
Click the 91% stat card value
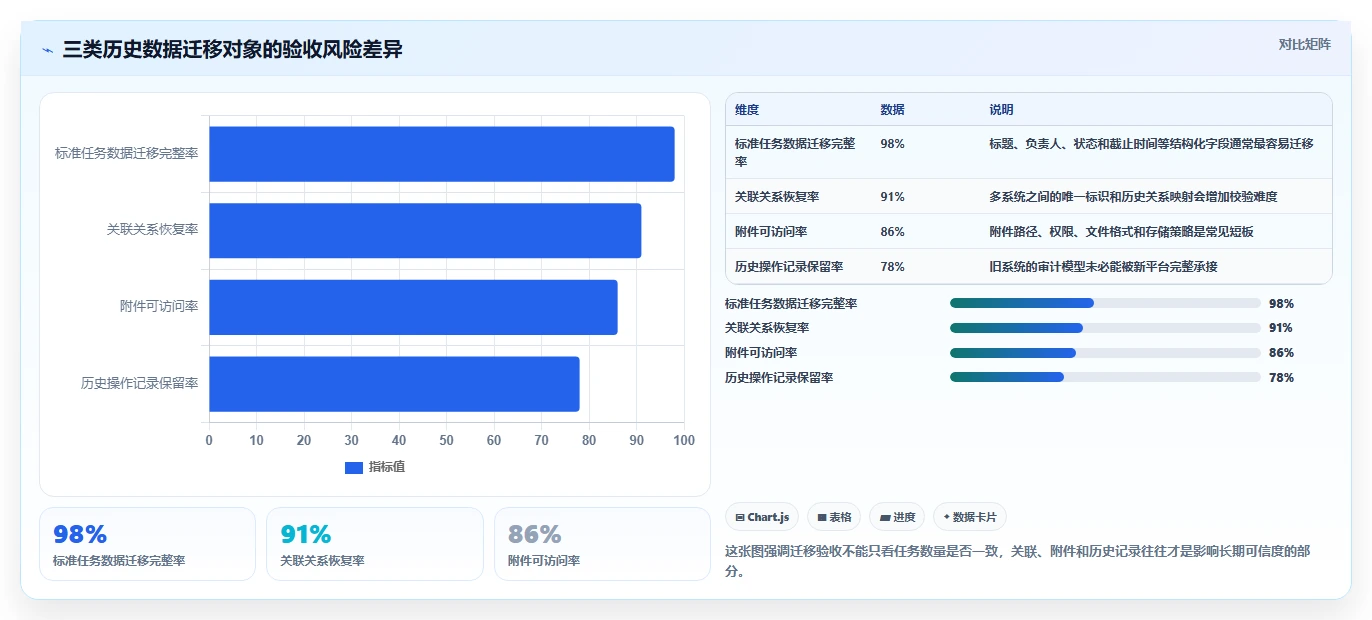coord(306,535)
